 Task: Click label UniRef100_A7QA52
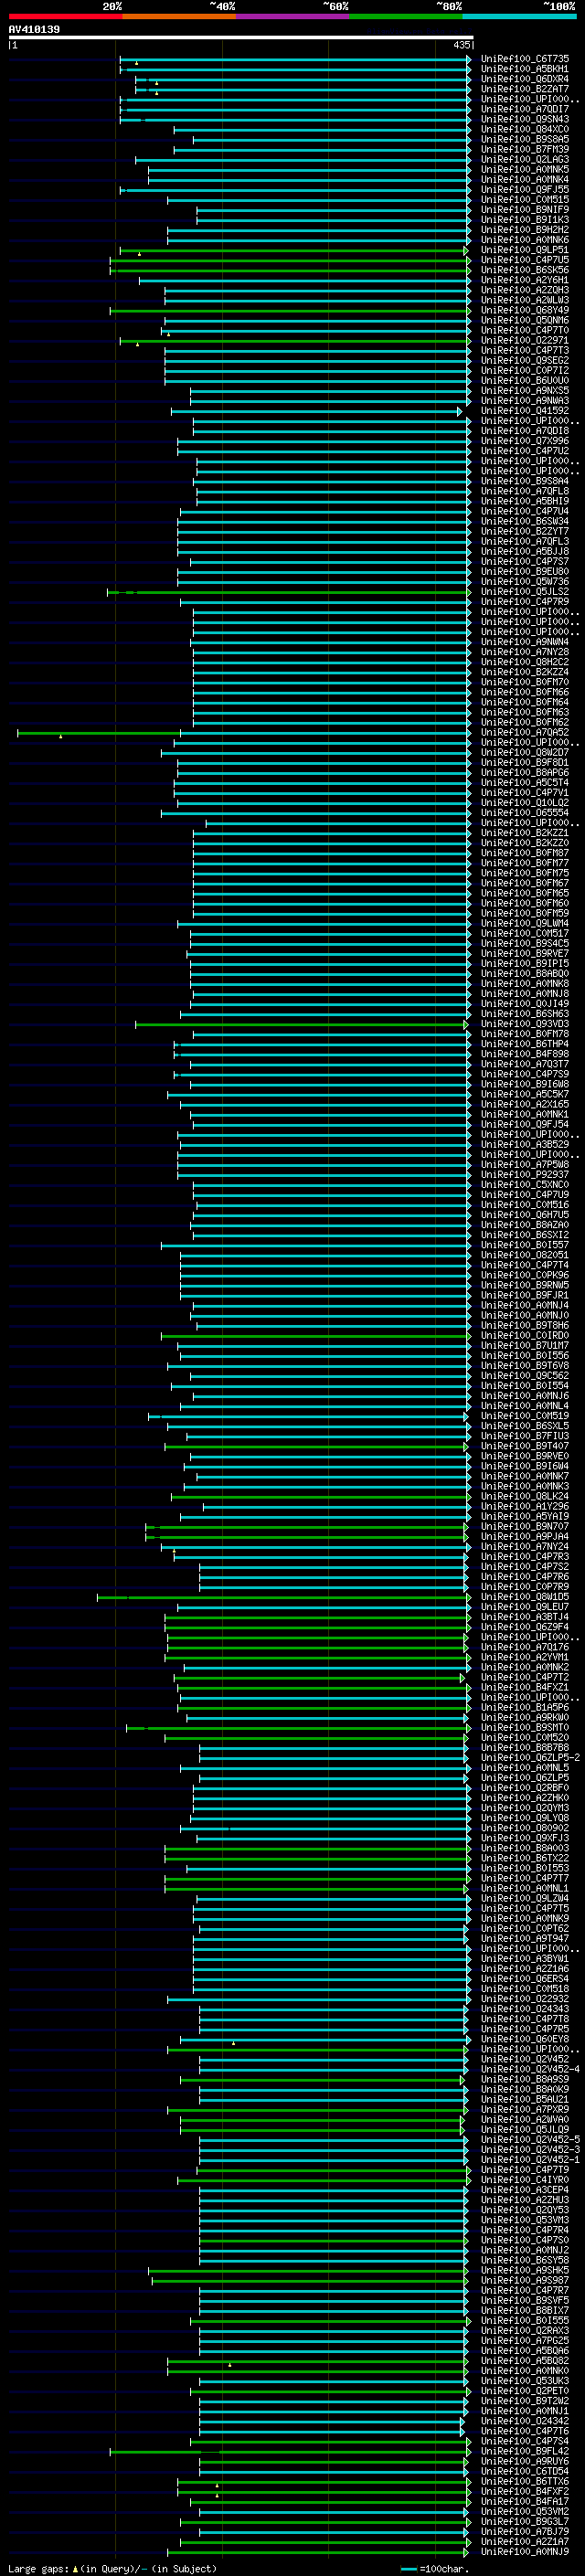point(525,732)
